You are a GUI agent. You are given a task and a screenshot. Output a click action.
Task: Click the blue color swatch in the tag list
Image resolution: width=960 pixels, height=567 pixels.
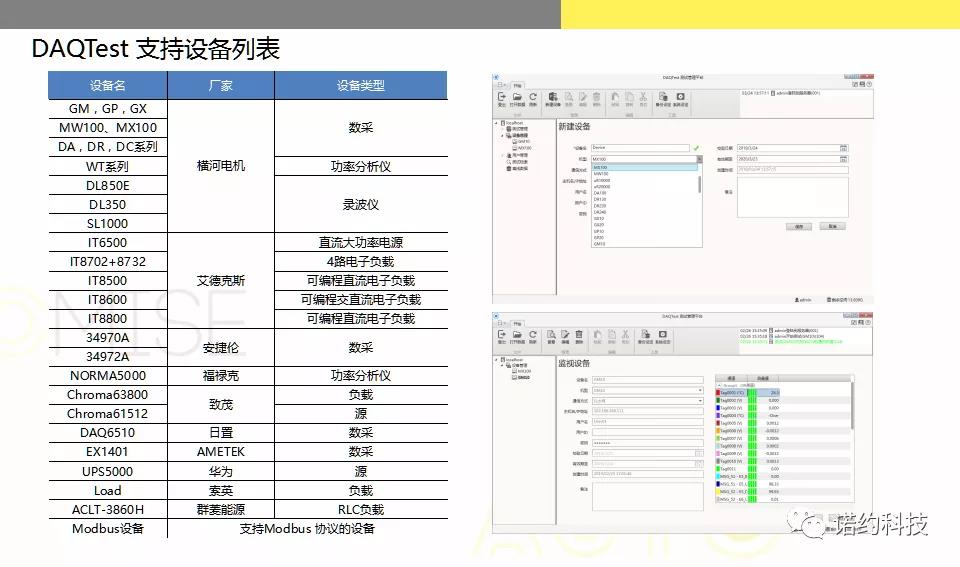click(x=718, y=408)
